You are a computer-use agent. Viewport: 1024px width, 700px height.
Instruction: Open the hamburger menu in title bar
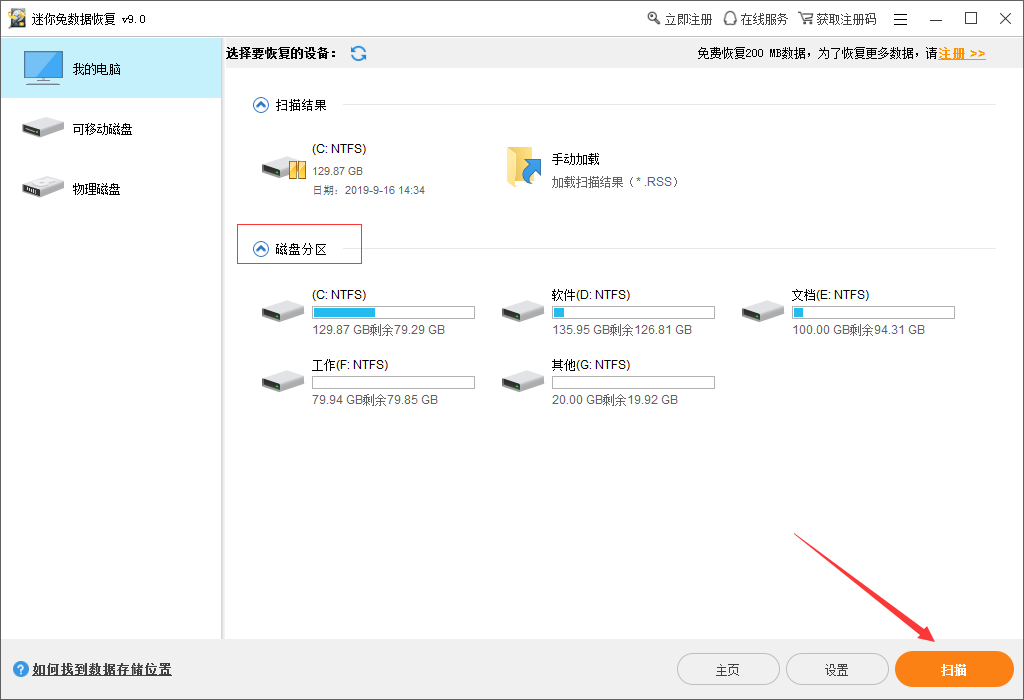click(x=901, y=20)
